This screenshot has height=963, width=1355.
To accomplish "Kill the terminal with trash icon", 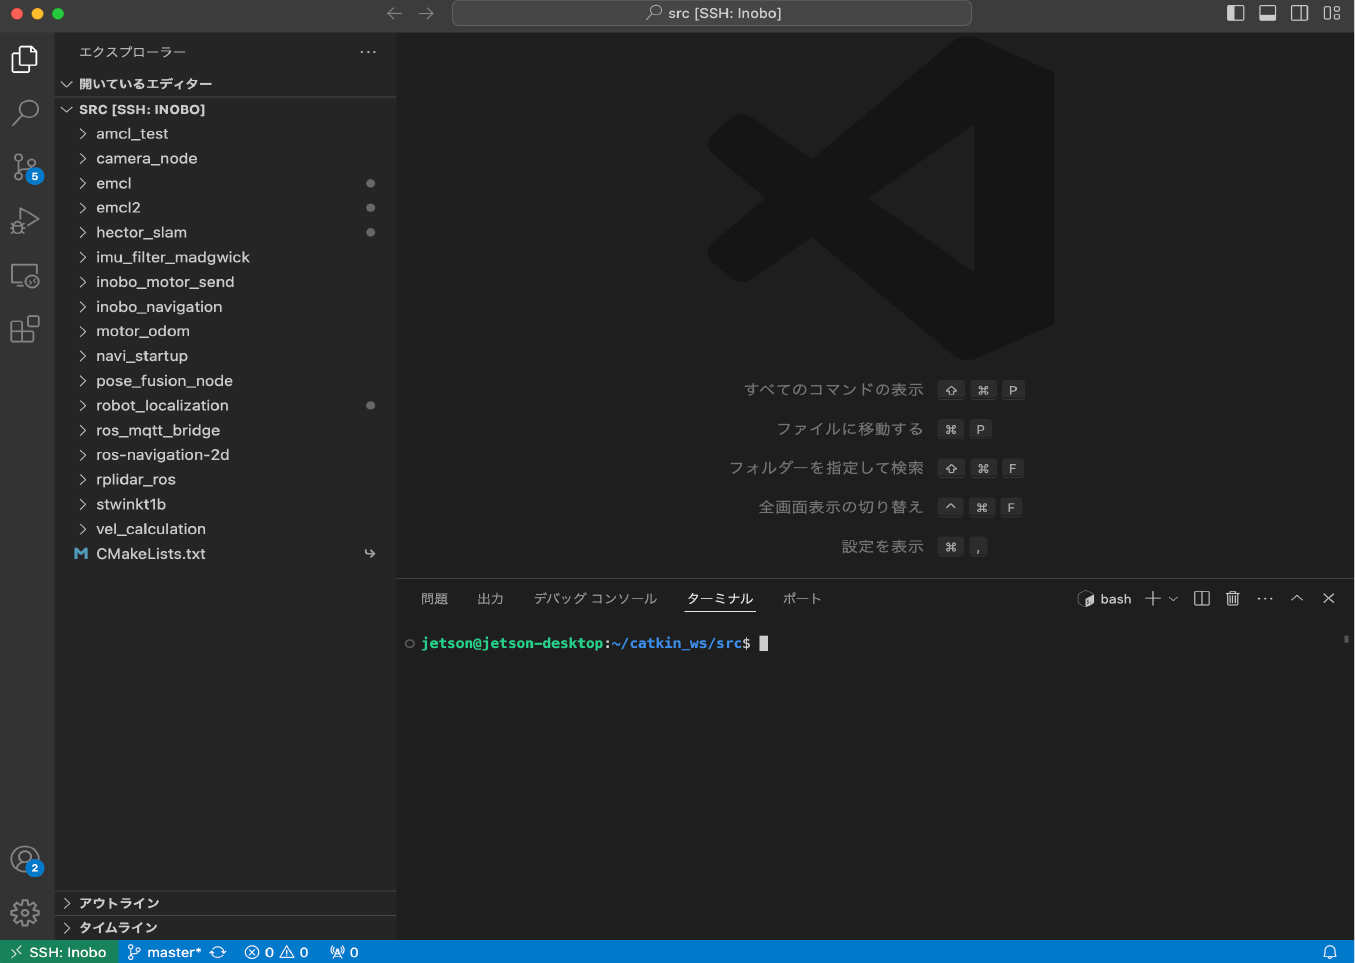I will [x=1233, y=598].
